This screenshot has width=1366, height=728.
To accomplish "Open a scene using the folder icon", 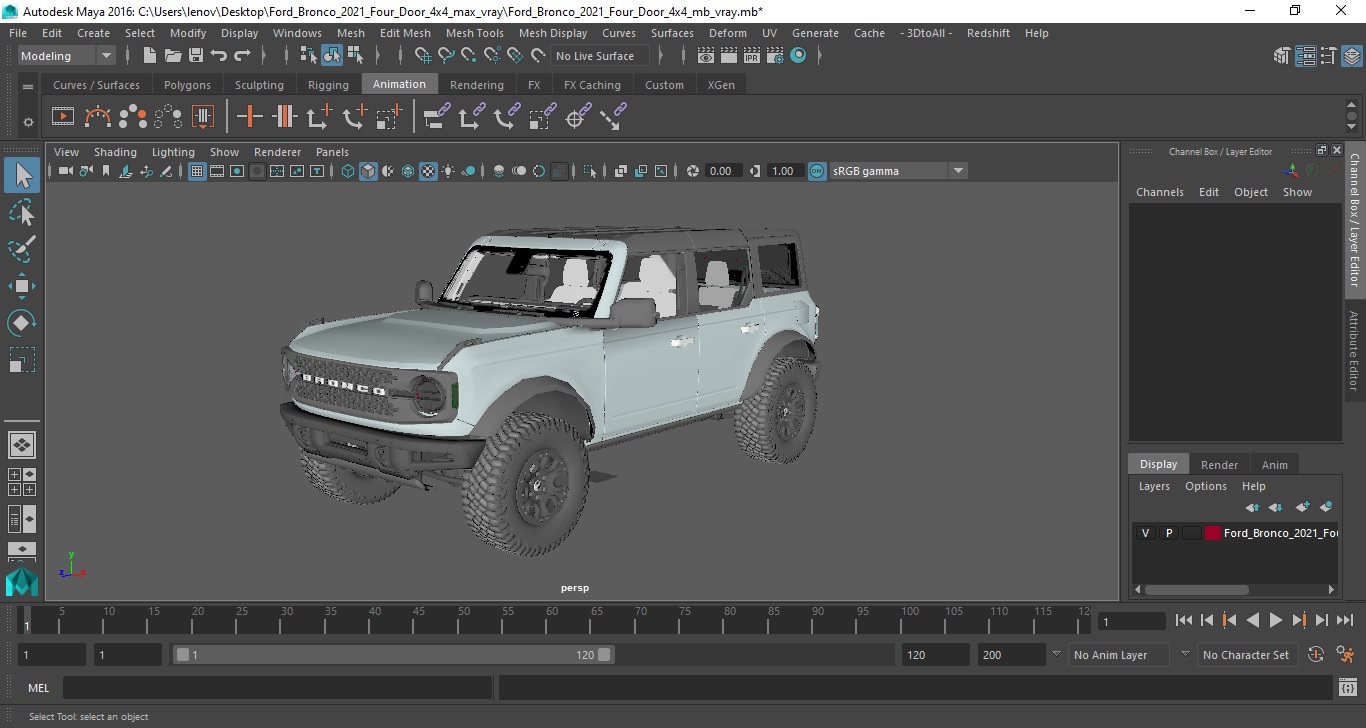I will pos(173,56).
